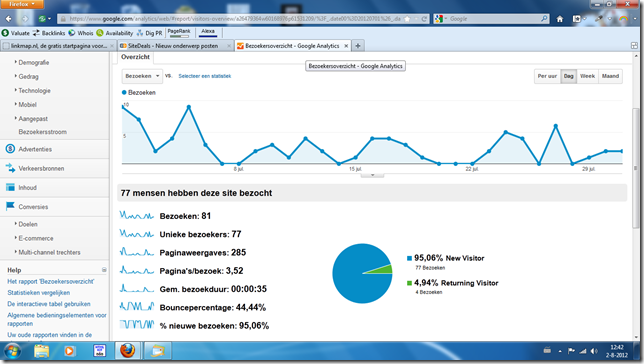
Task: Click Selecteer een statistiek link
Action: [x=205, y=76]
